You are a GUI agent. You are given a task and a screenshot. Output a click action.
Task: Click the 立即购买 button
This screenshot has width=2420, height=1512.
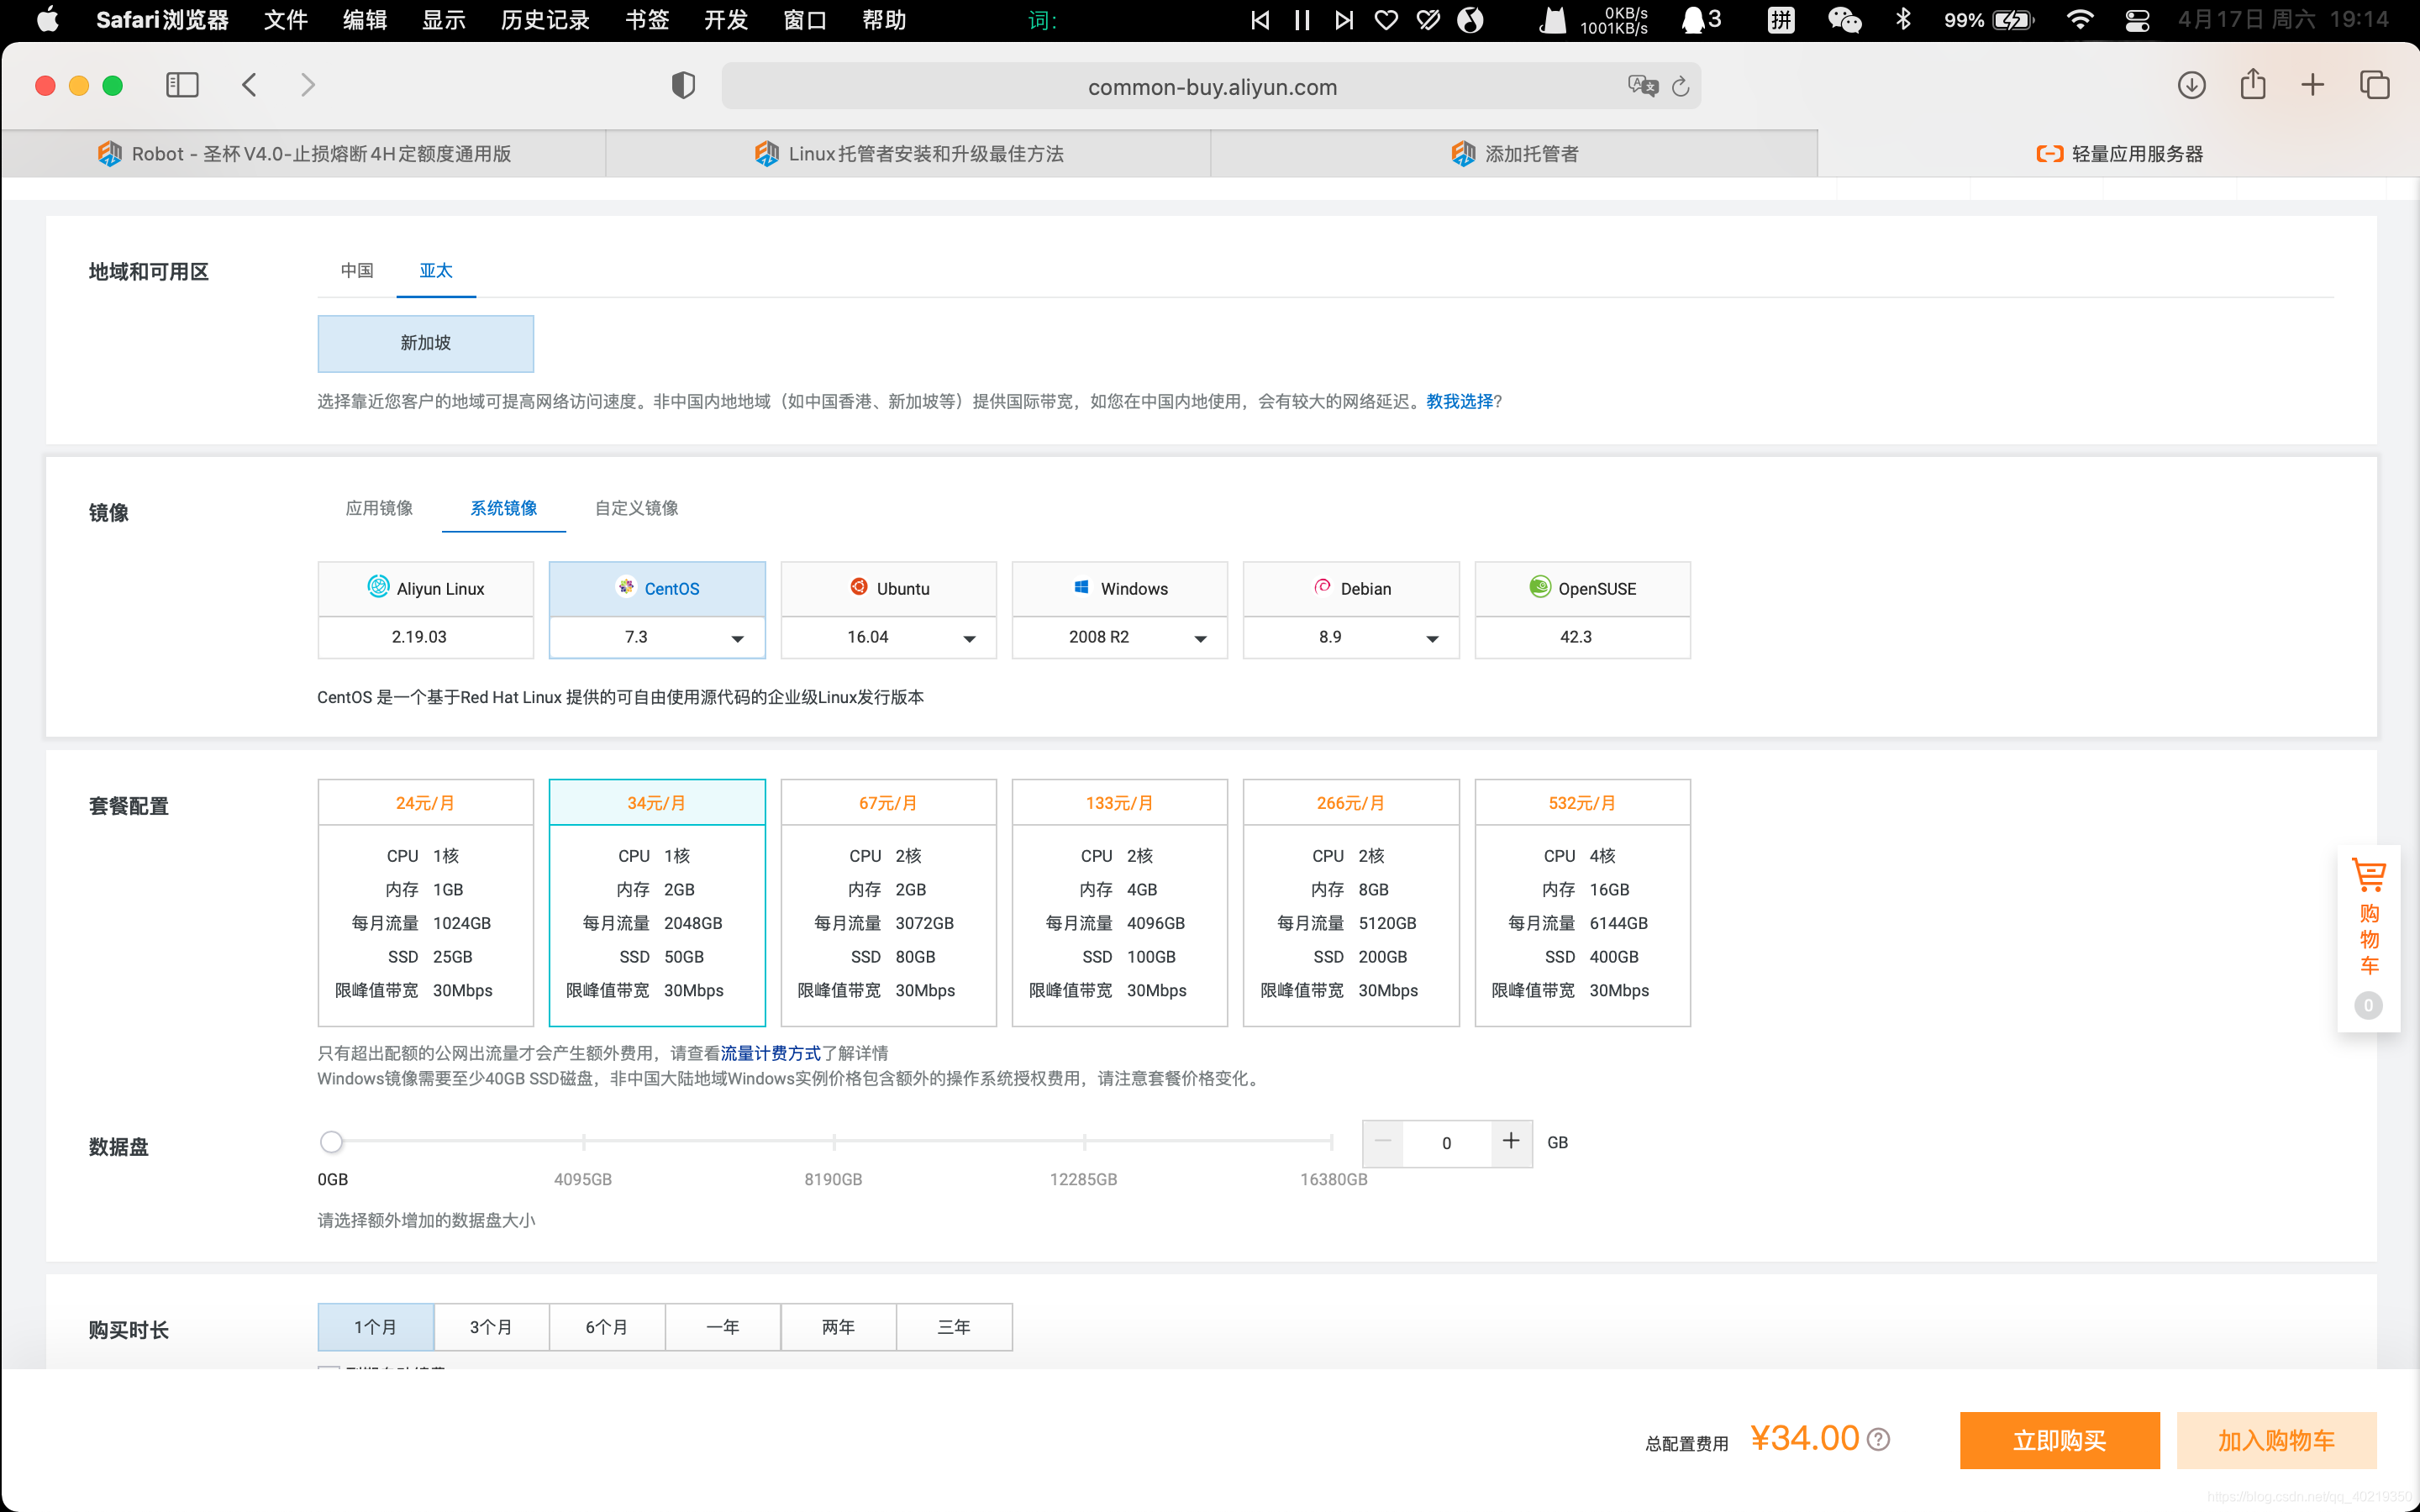coord(2059,1440)
